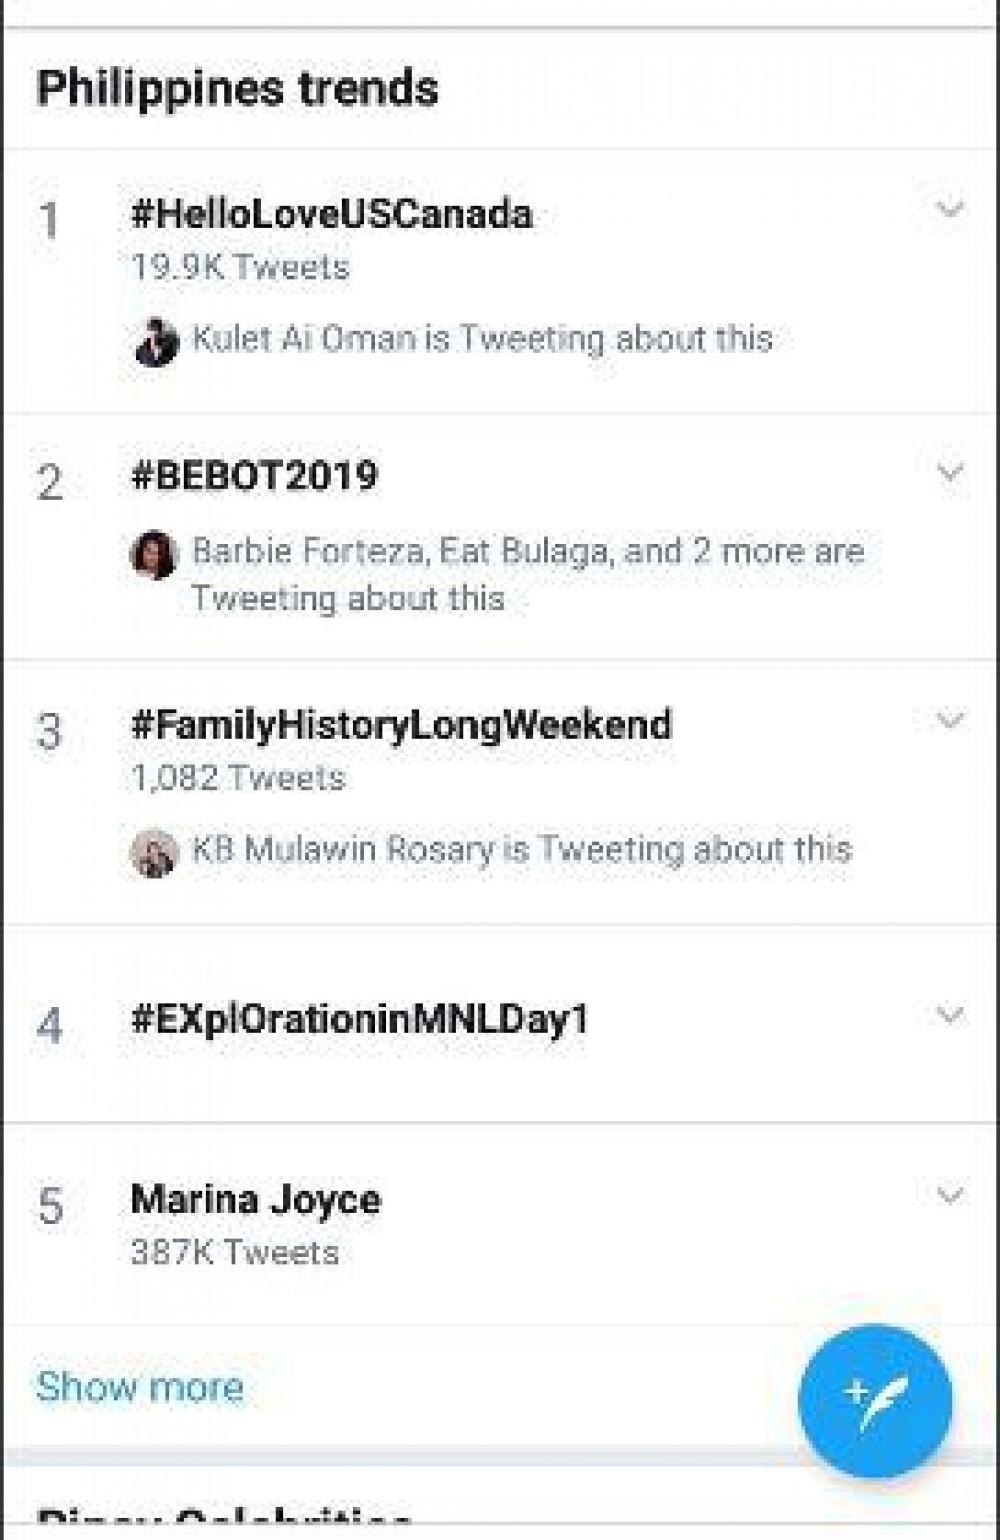Open Kulet Ai Oman's profile avatar
The height and width of the screenshot is (1540, 1000).
pos(156,341)
